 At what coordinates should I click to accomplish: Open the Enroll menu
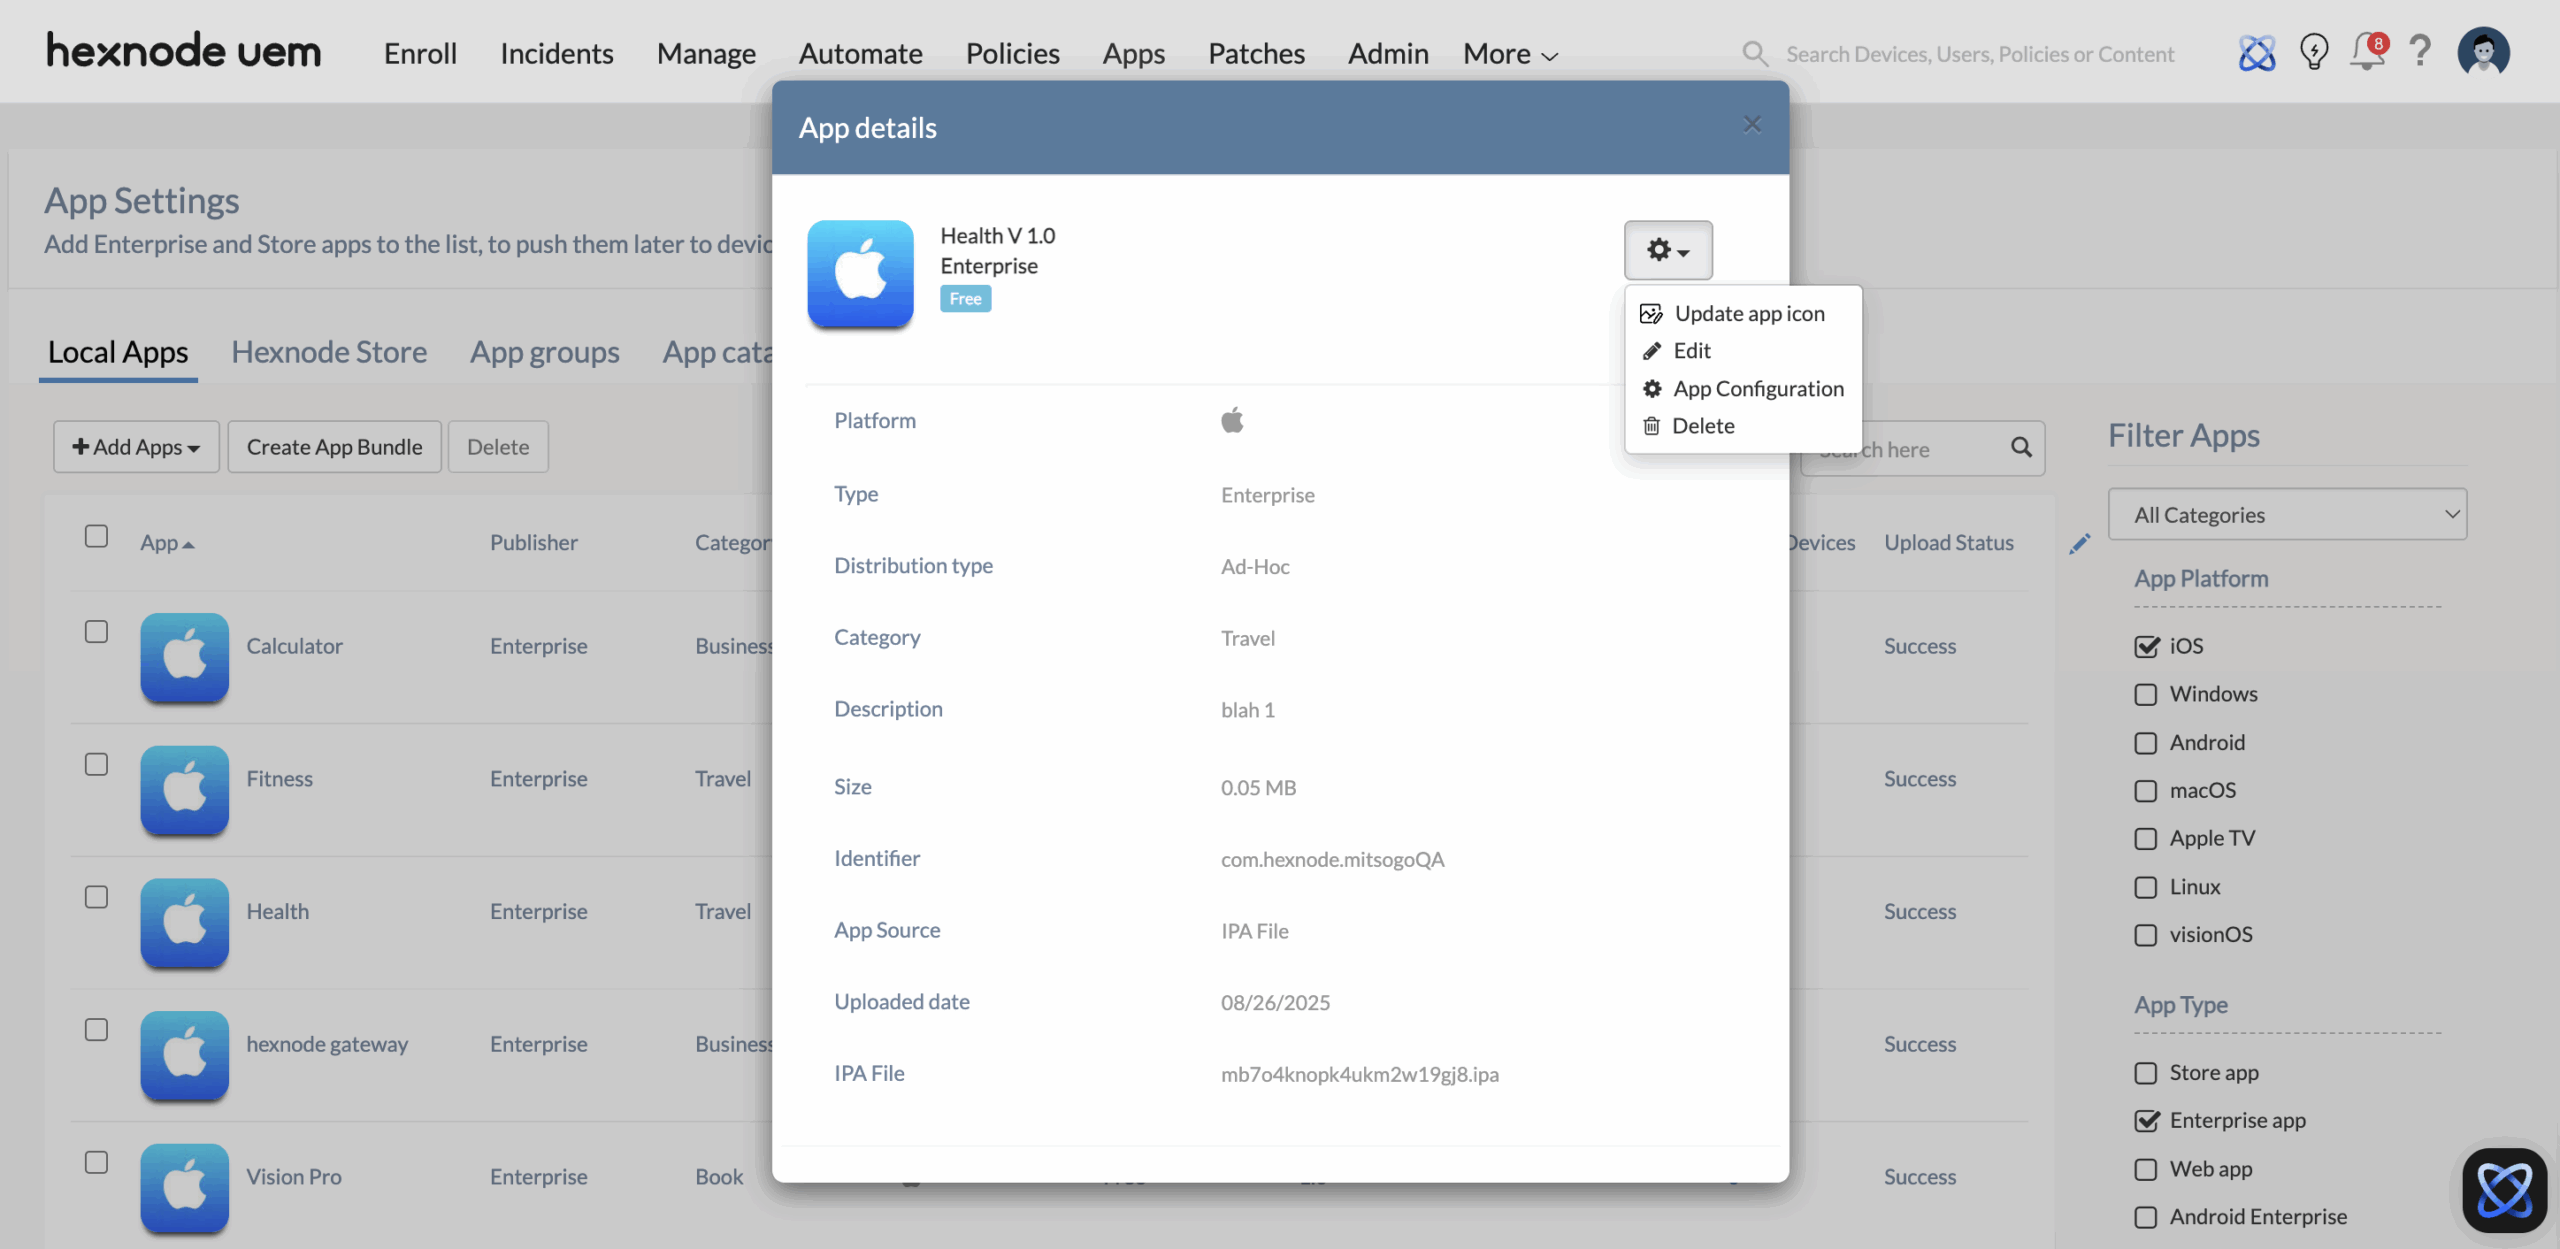click(x=420, y=53)
